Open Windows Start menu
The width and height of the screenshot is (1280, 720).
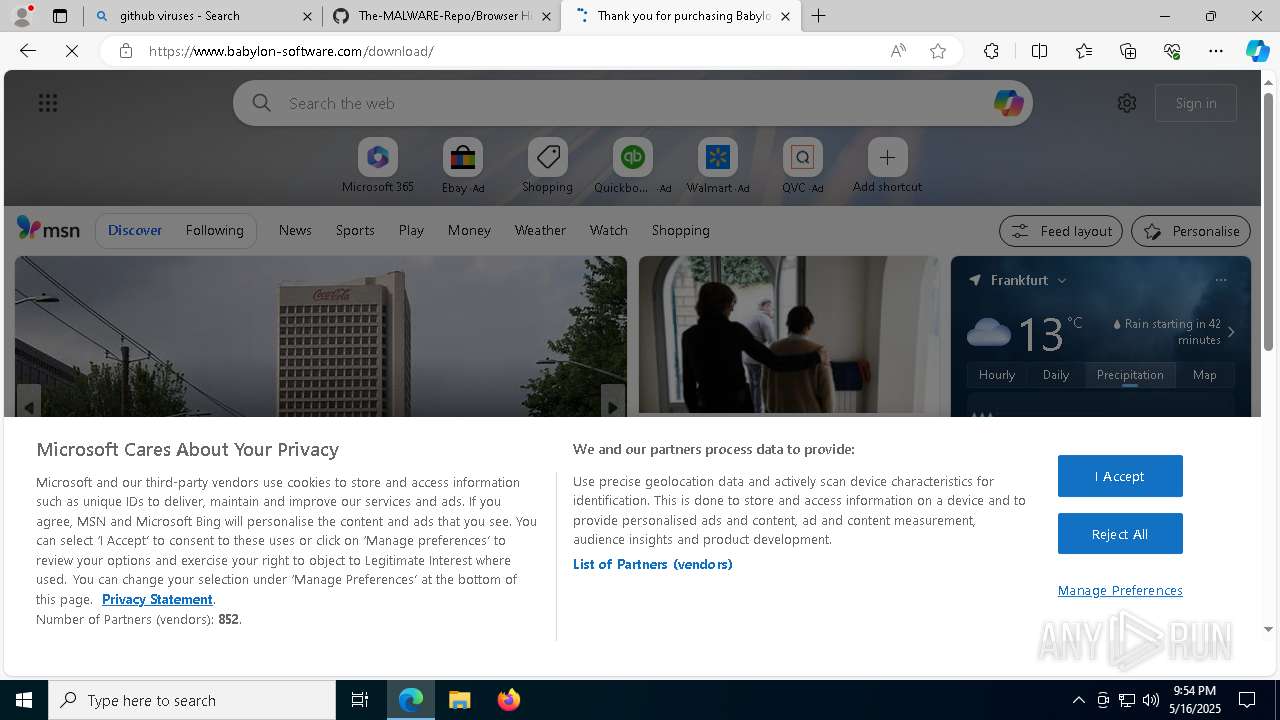(x=24, y=700)
